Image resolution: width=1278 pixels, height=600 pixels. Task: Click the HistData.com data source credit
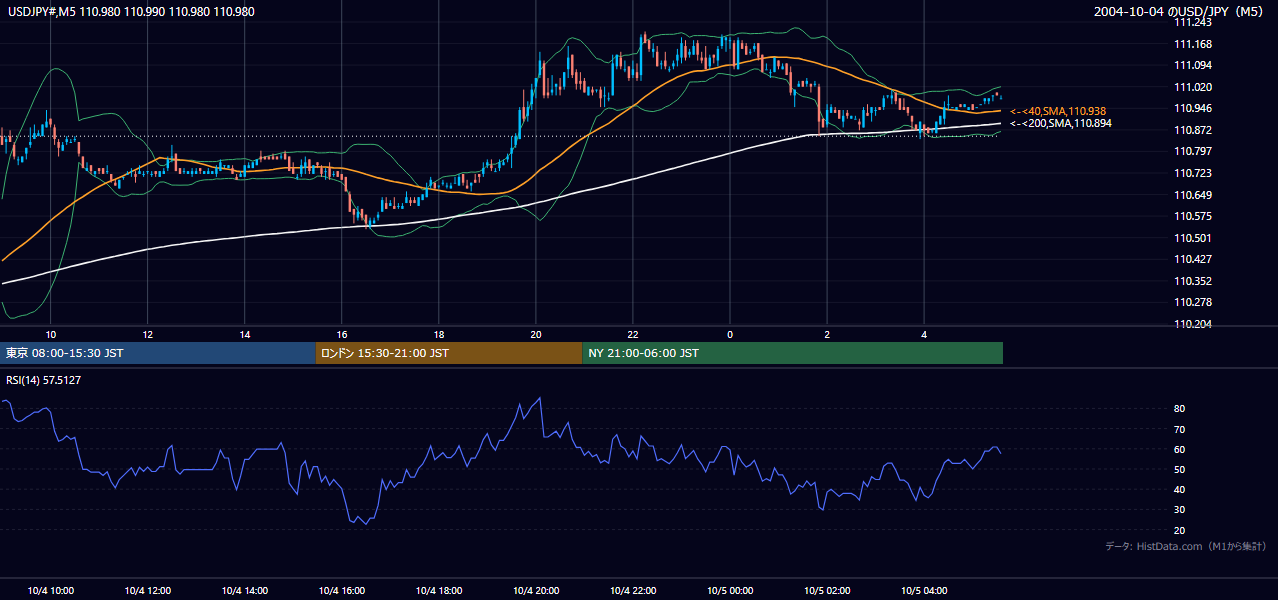1185,546
